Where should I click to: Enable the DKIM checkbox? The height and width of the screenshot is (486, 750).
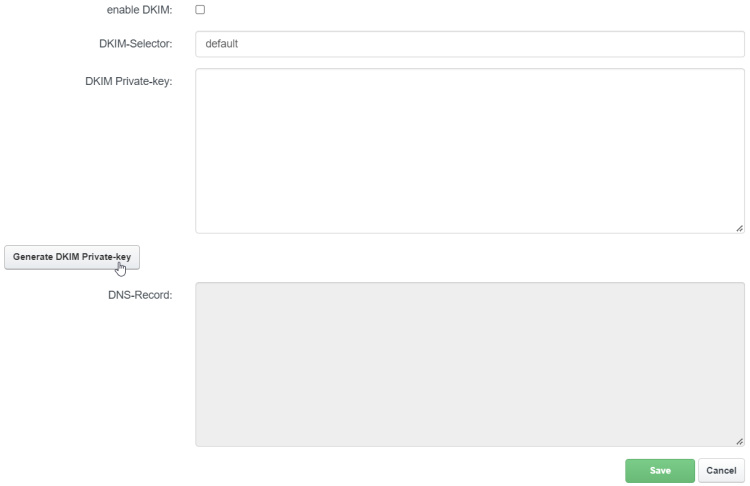click(x=200, y=10)
